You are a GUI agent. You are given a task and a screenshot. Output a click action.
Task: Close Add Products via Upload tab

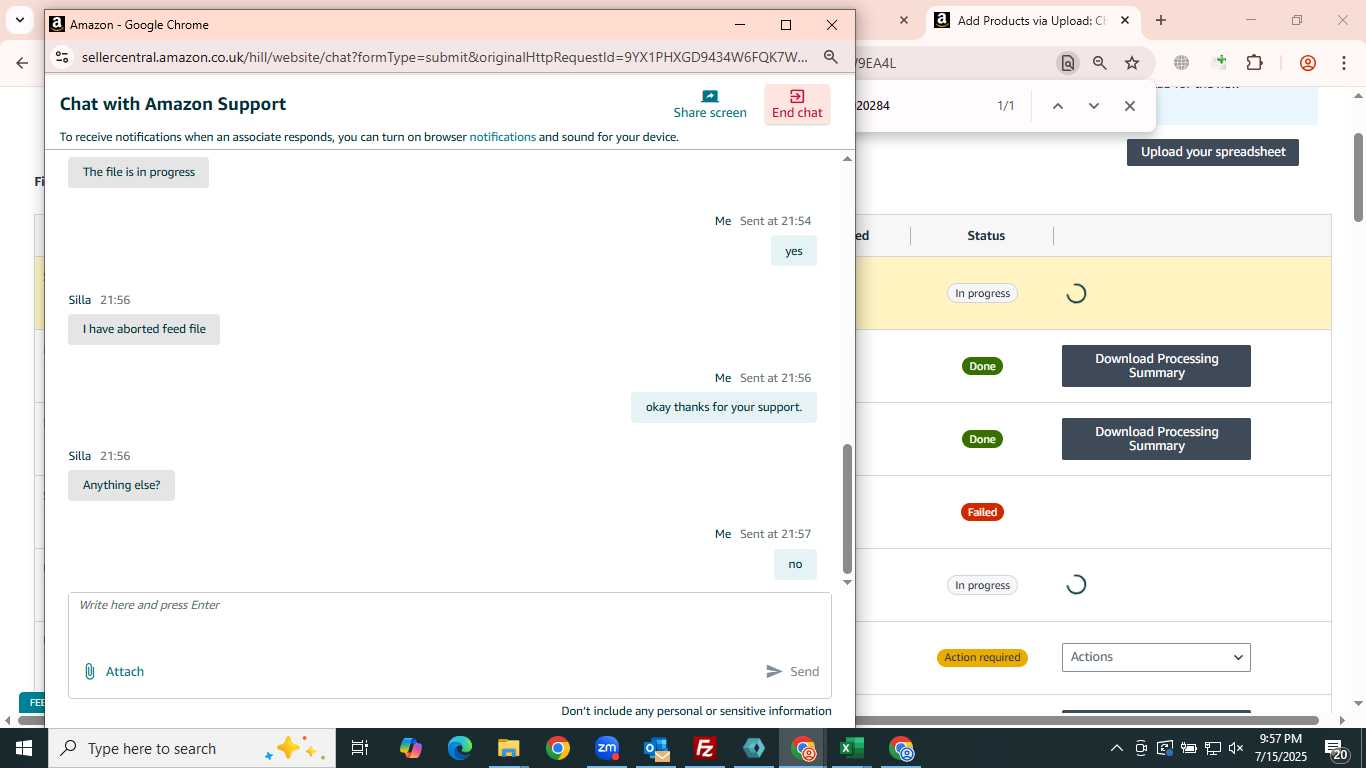[x=1125, y=20]
